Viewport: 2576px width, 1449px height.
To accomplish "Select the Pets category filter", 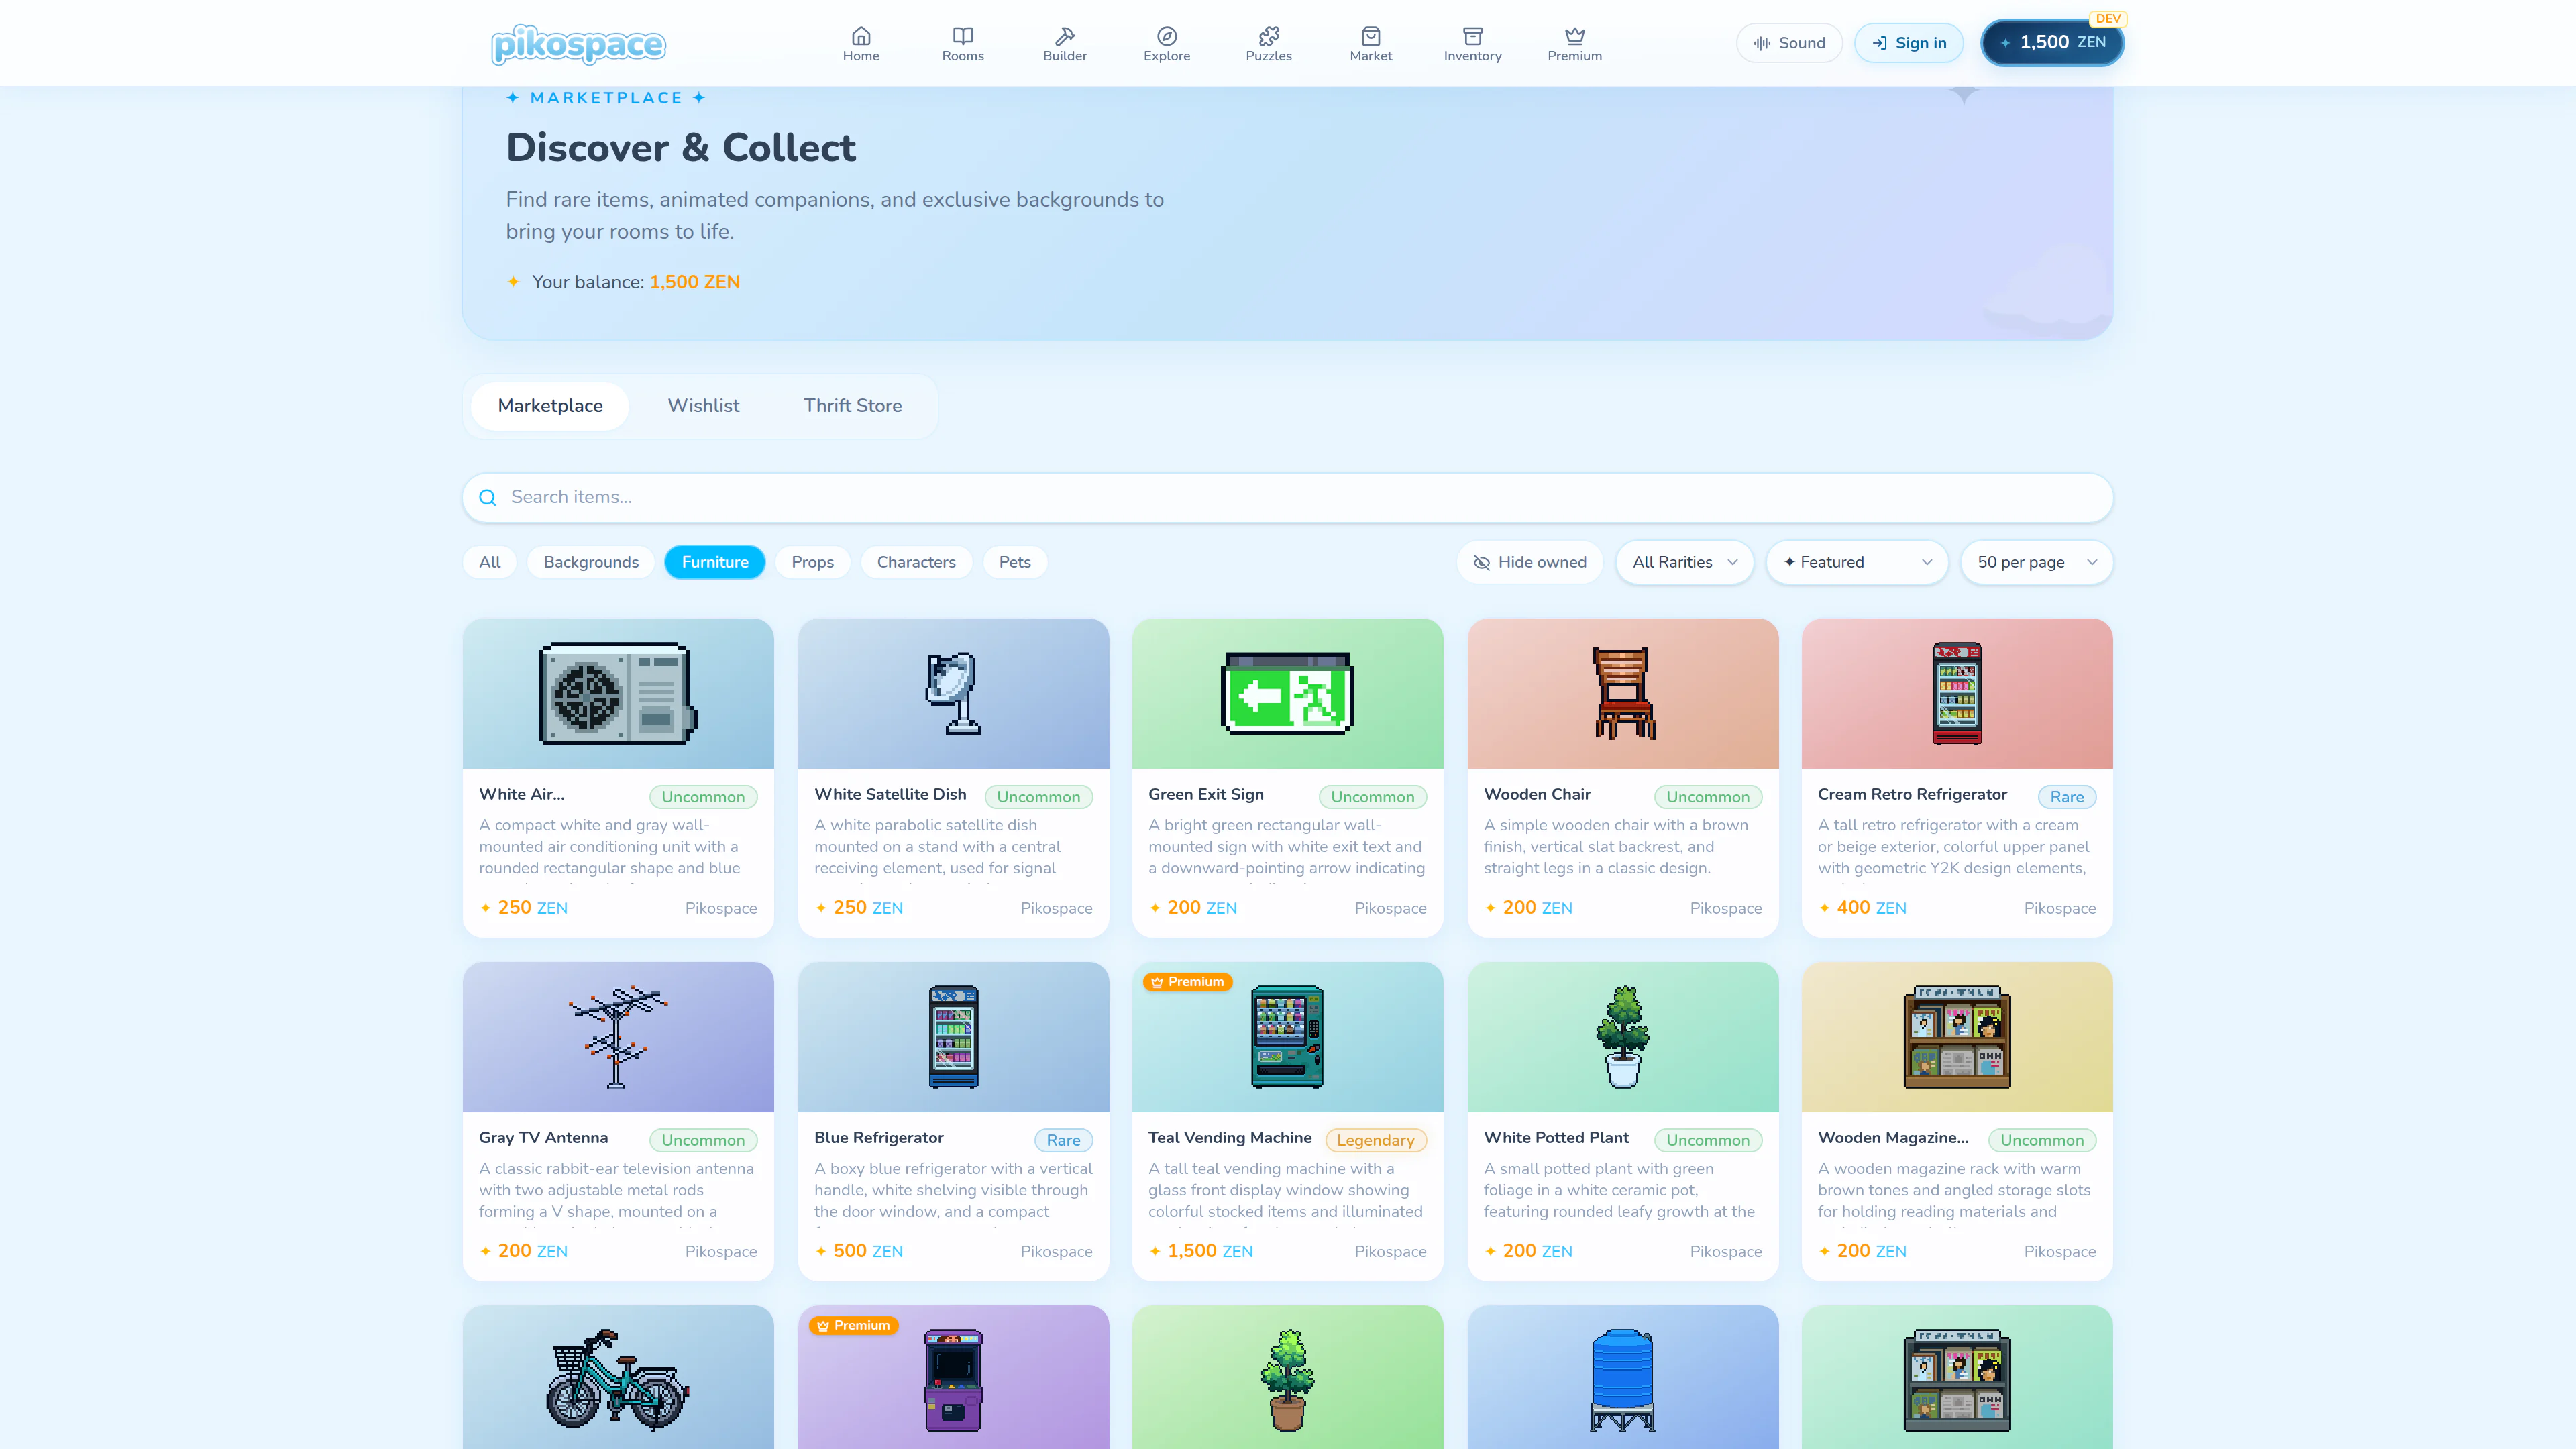I will pos(1014,562).
